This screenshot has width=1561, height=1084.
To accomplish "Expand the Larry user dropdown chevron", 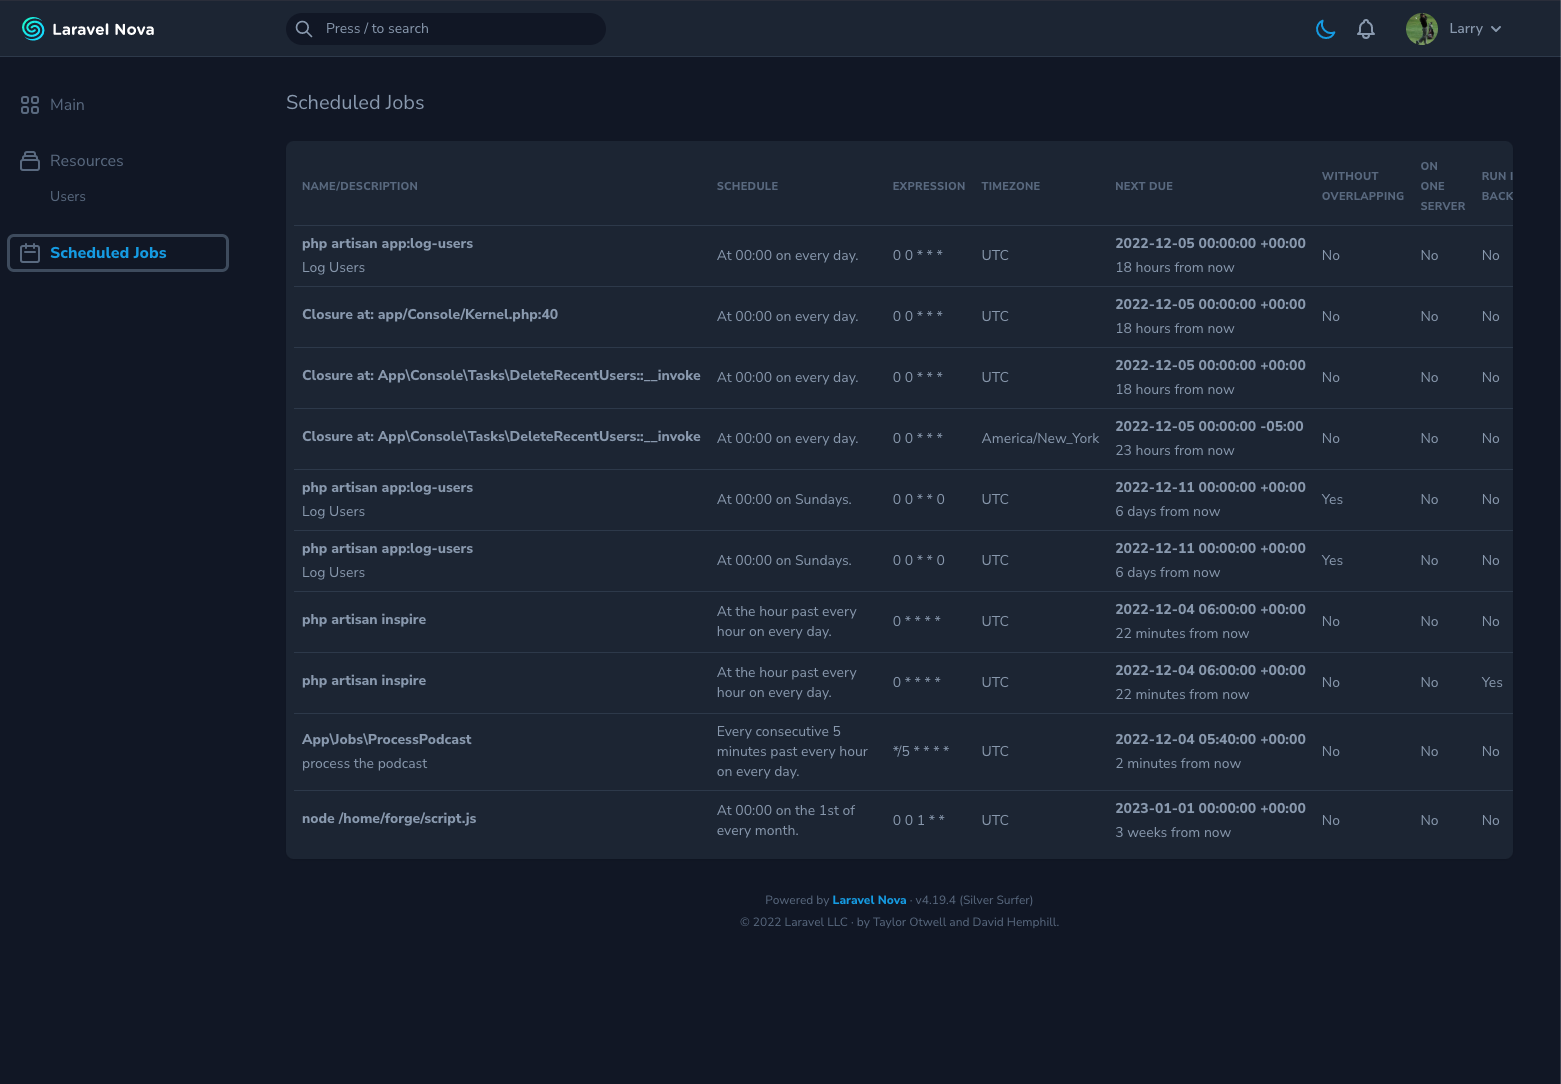I will coord(1496,29).
